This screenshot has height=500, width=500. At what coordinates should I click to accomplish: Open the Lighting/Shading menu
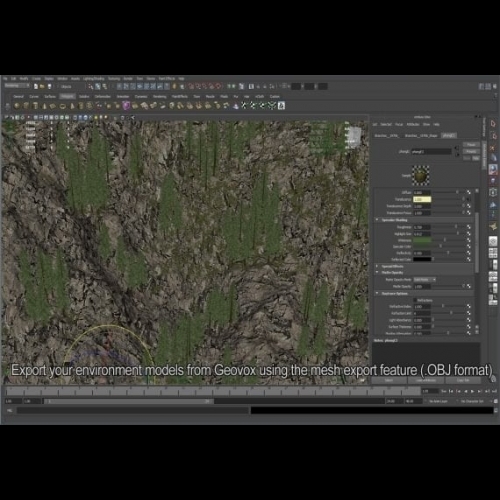[x=94, y=79]
